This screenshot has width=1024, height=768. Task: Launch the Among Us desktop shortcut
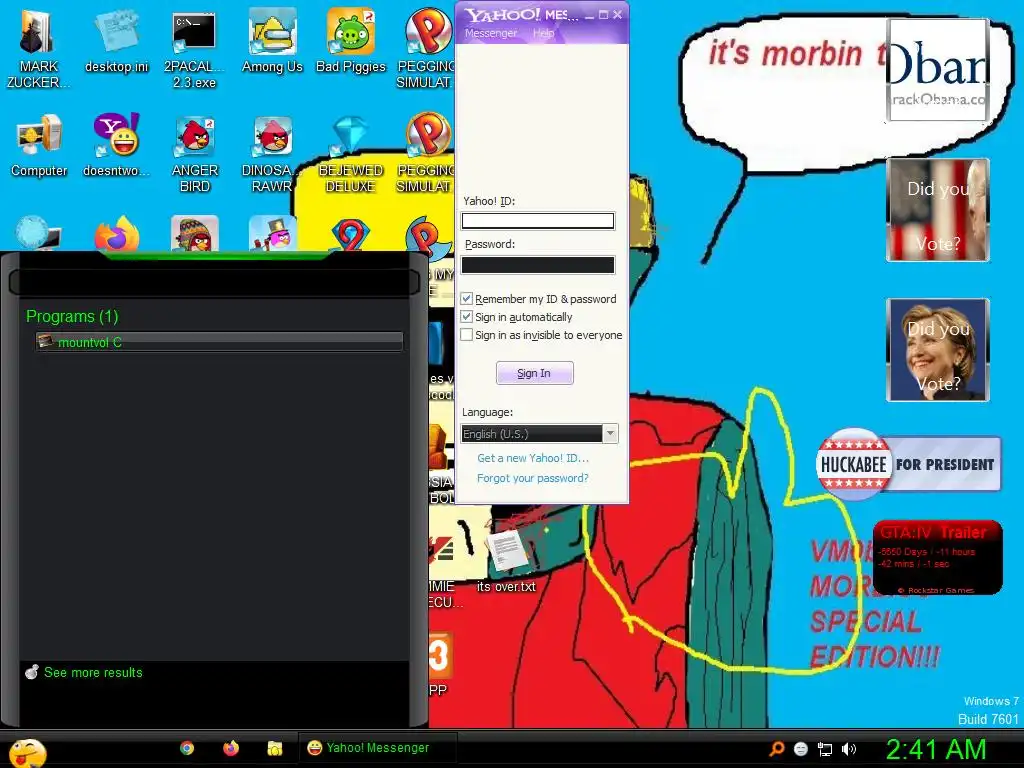click(272, 40)
